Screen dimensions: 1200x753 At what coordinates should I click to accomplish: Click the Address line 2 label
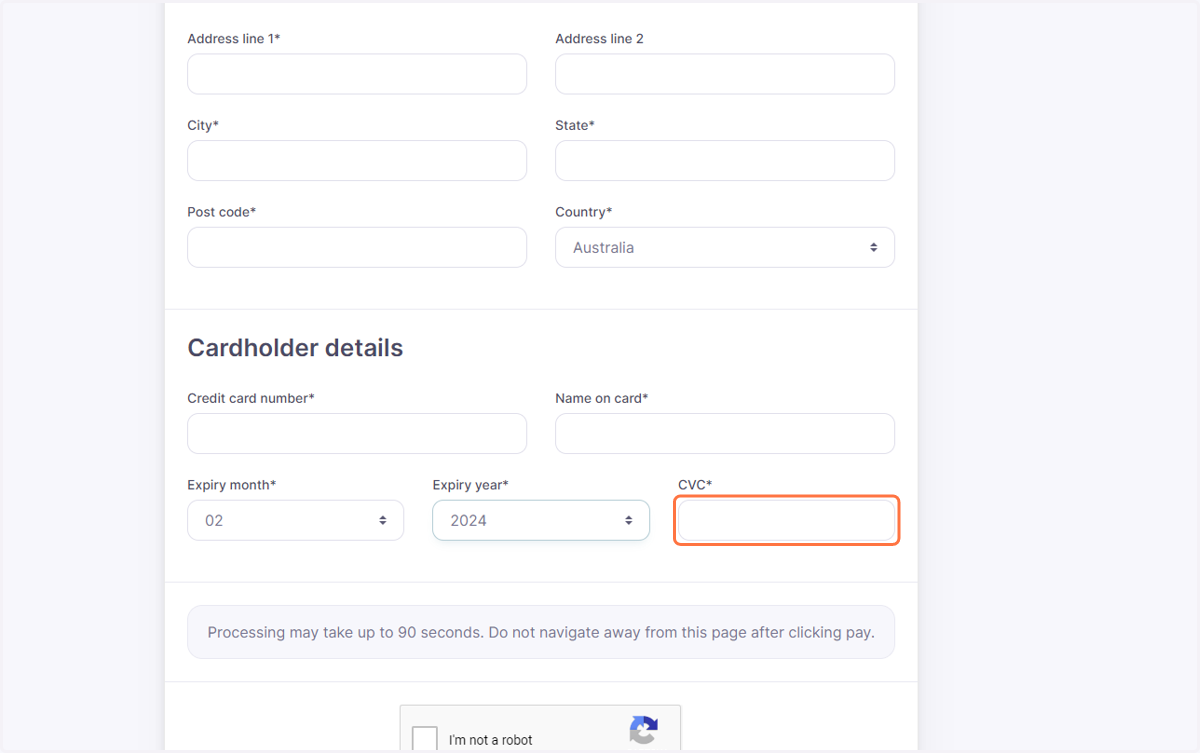[600, 39]
